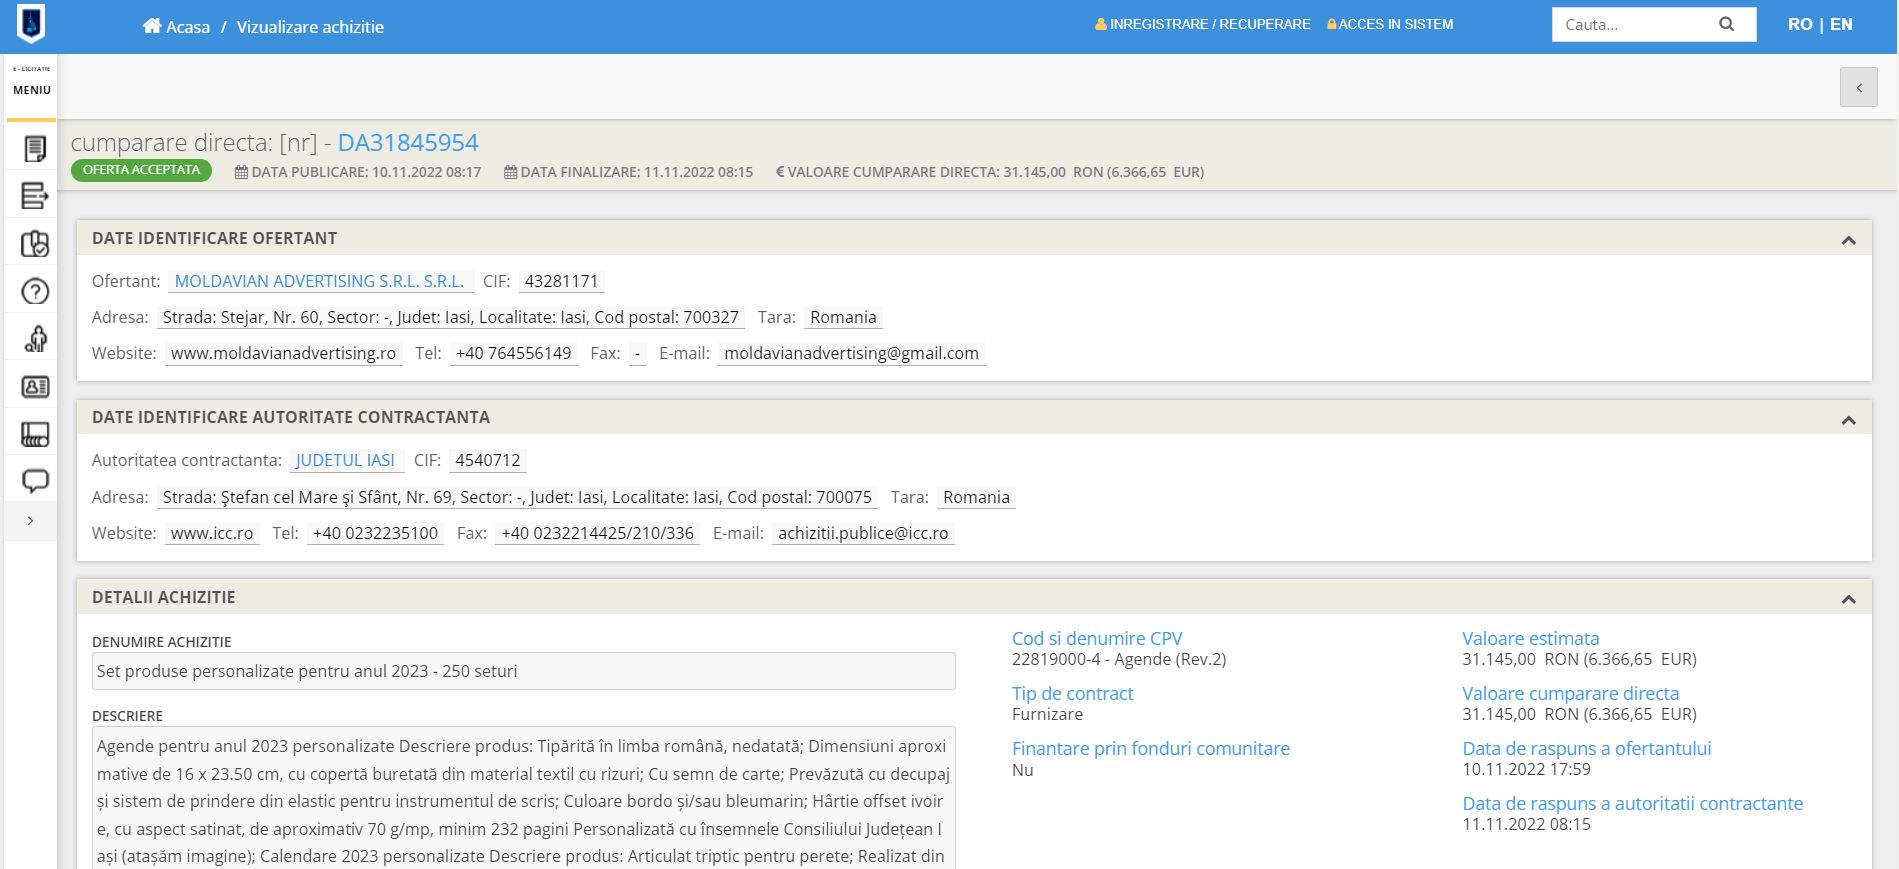Open INREGISTRARE / RECUPERARE
This screenshot has height=869, width=1899.
point(1210,24)
